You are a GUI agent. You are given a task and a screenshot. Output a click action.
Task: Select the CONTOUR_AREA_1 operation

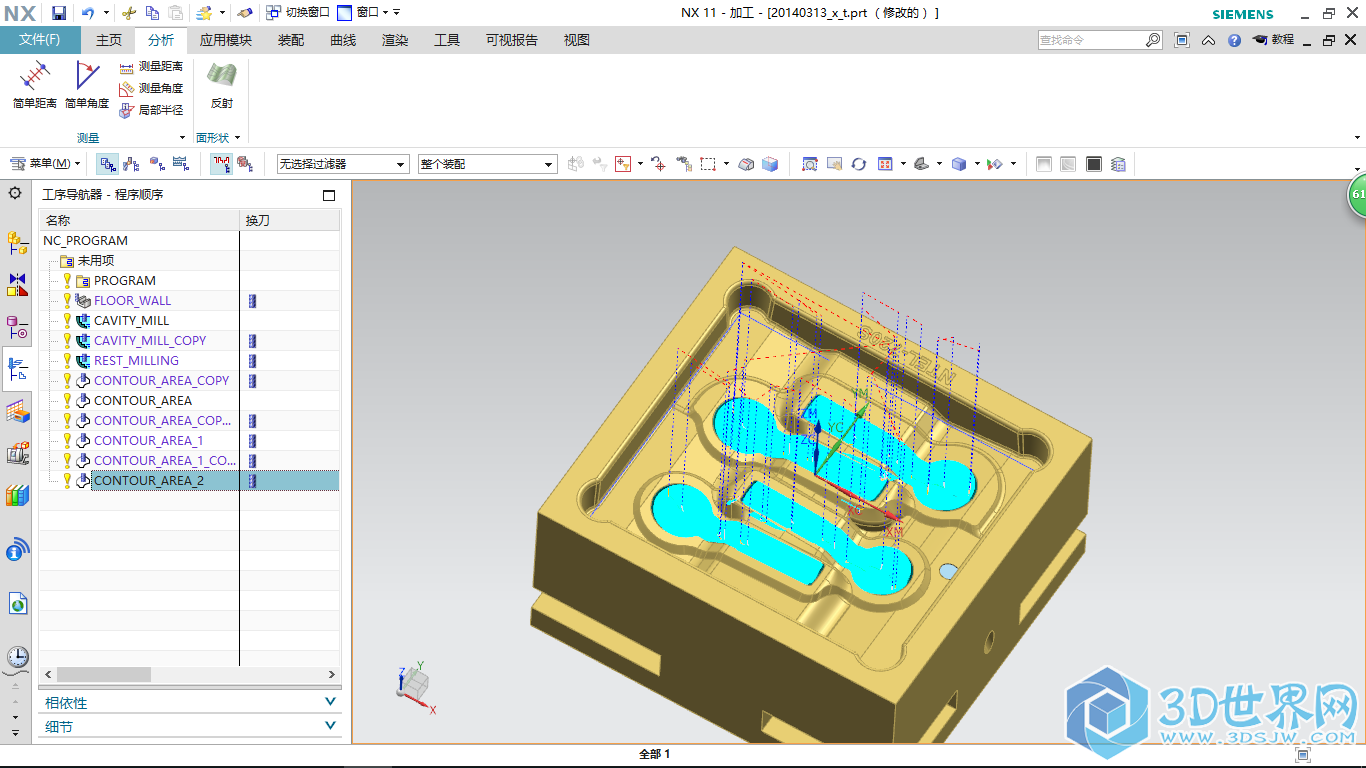tap(148, 440)
